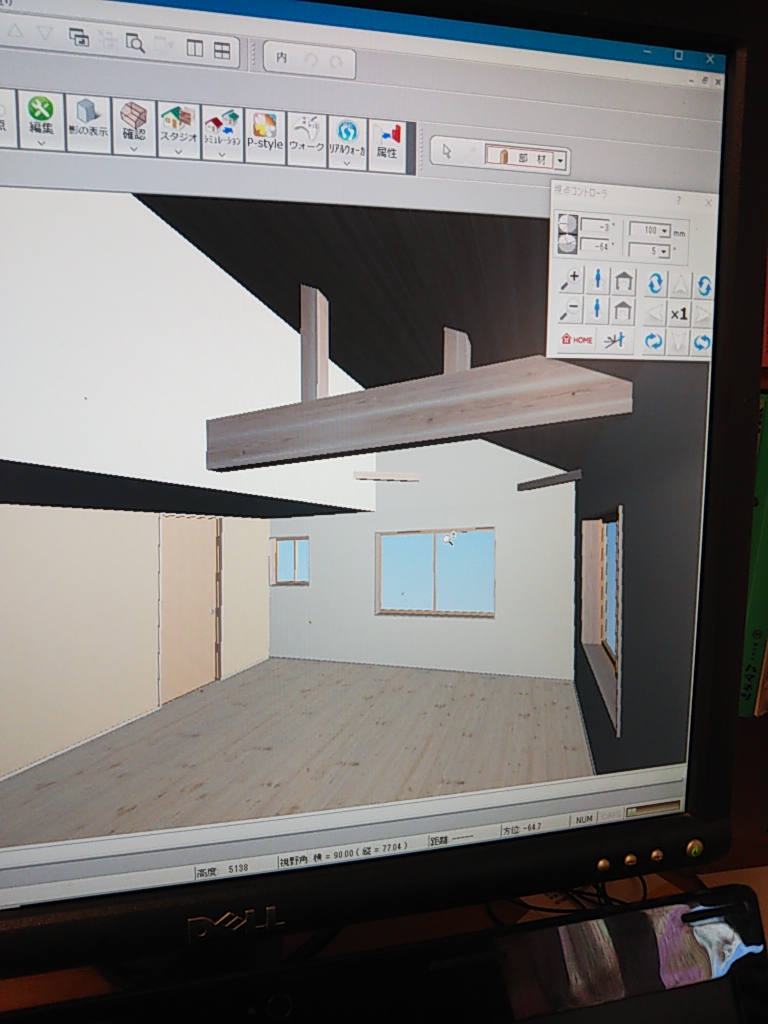768x1024 pixels.
Task: Toggle the upper house view icon
Action: coord(623,281)
